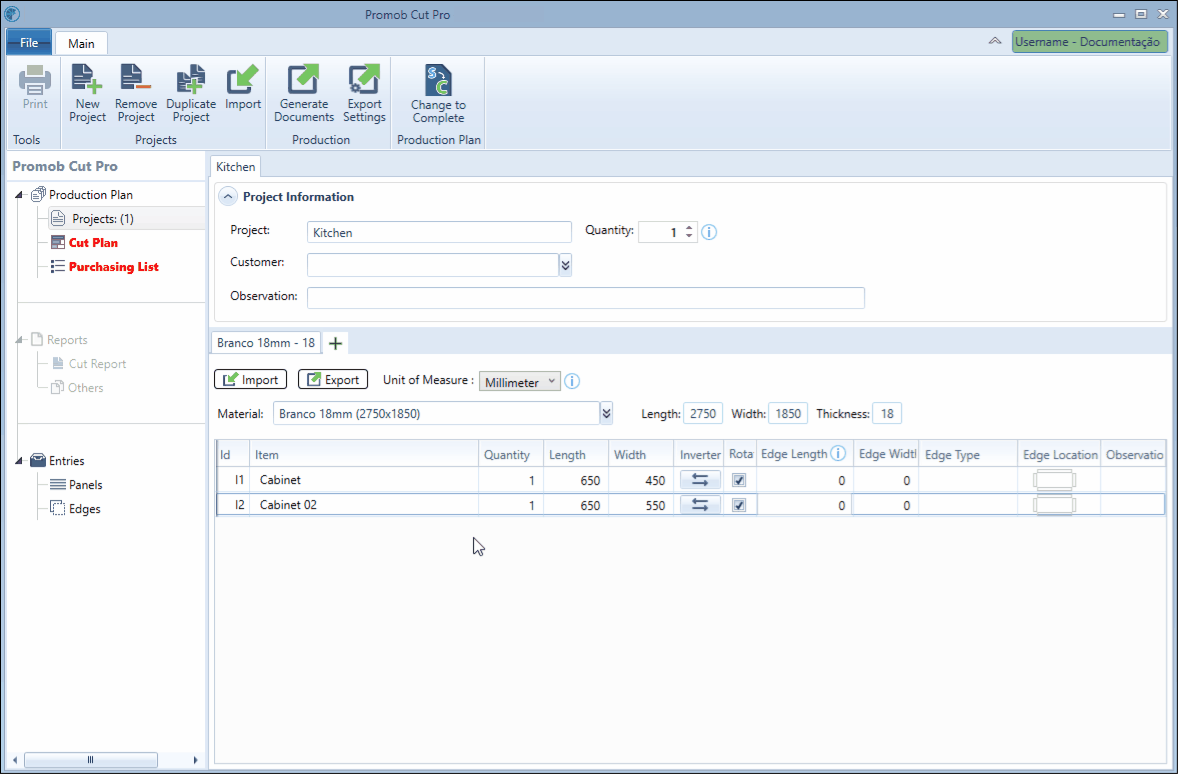Open the Customer dropdown arrow

coord(565,265)
